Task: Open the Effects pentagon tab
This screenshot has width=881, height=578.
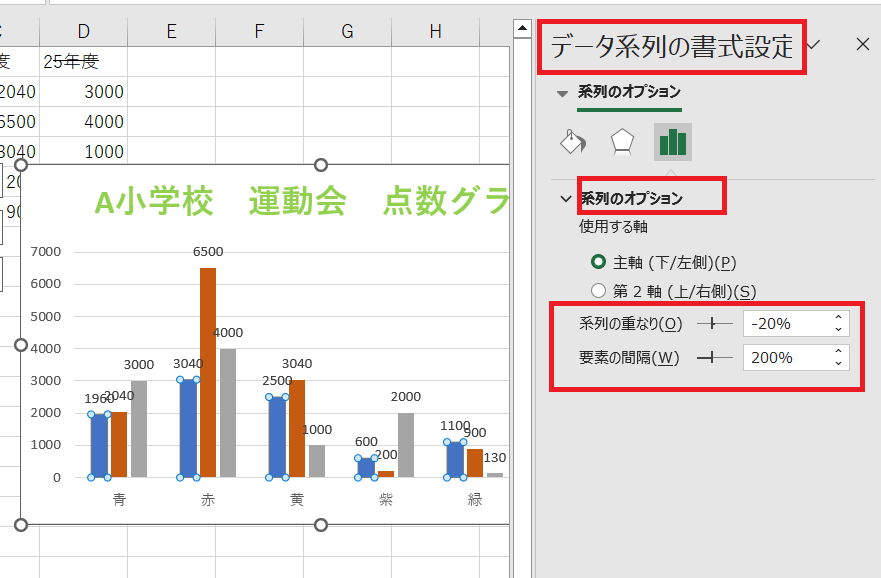Action: [623, 142]
